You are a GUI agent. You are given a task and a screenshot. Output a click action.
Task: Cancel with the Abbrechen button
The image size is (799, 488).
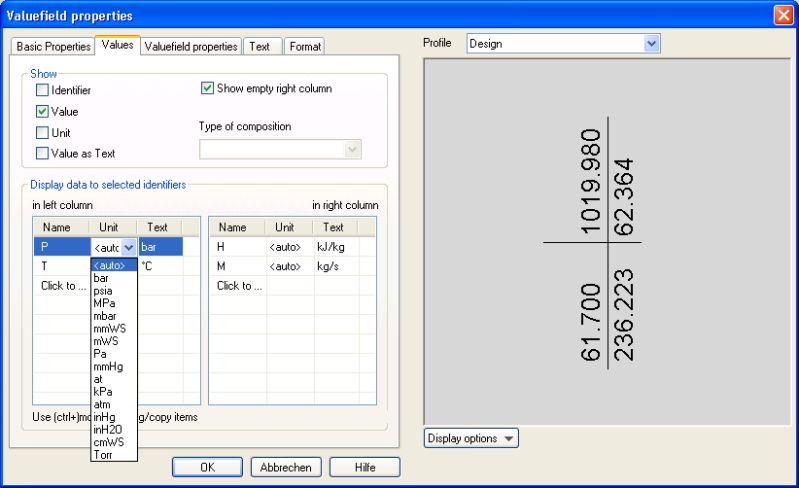(x=286, y=467)
